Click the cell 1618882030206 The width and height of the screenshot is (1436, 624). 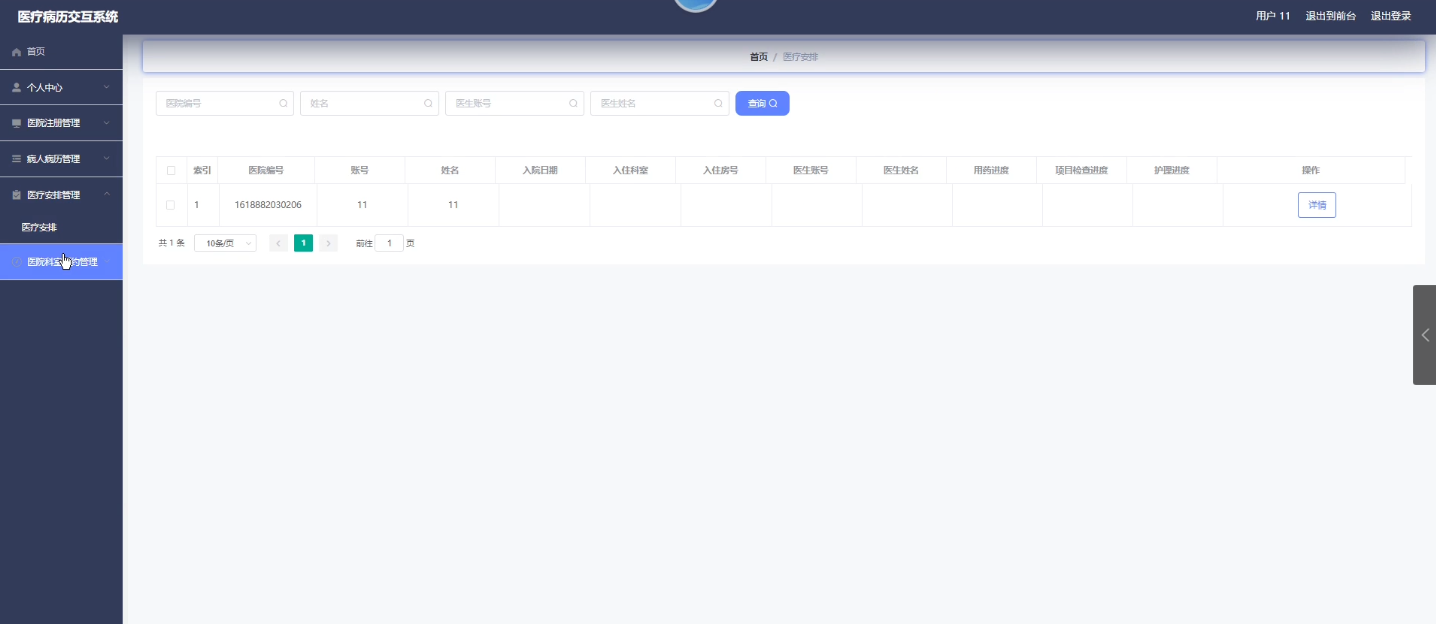(268, 205)
